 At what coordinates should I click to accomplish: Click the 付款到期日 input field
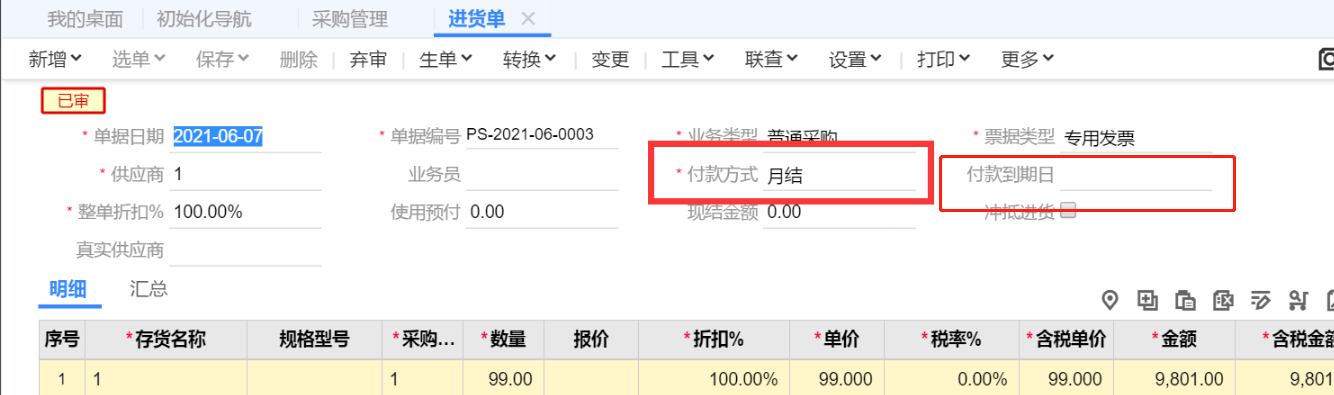coord(1136,176)
